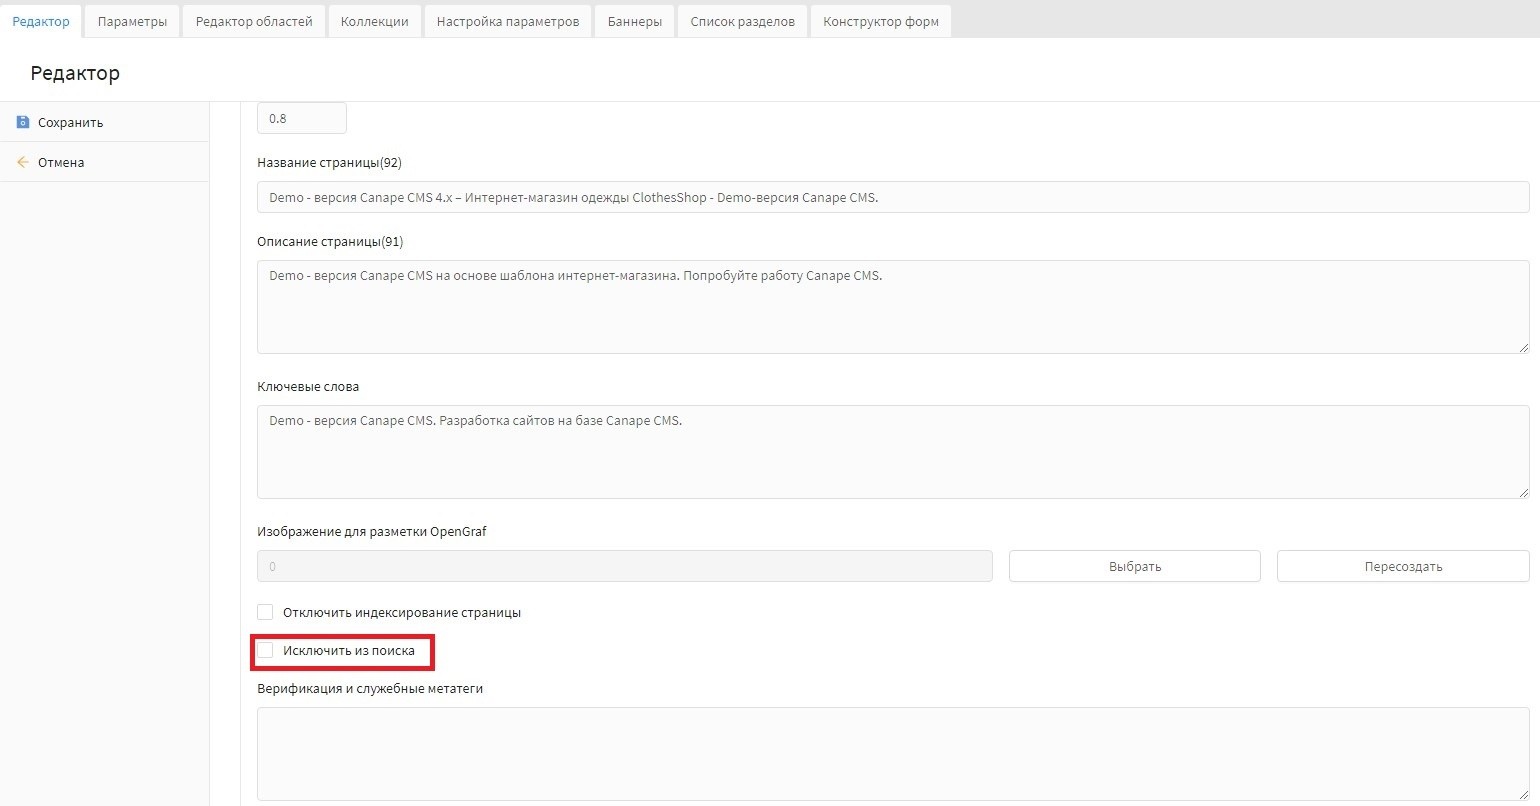
Task: Click the Пересоздать button
Action: [1402, 566]
